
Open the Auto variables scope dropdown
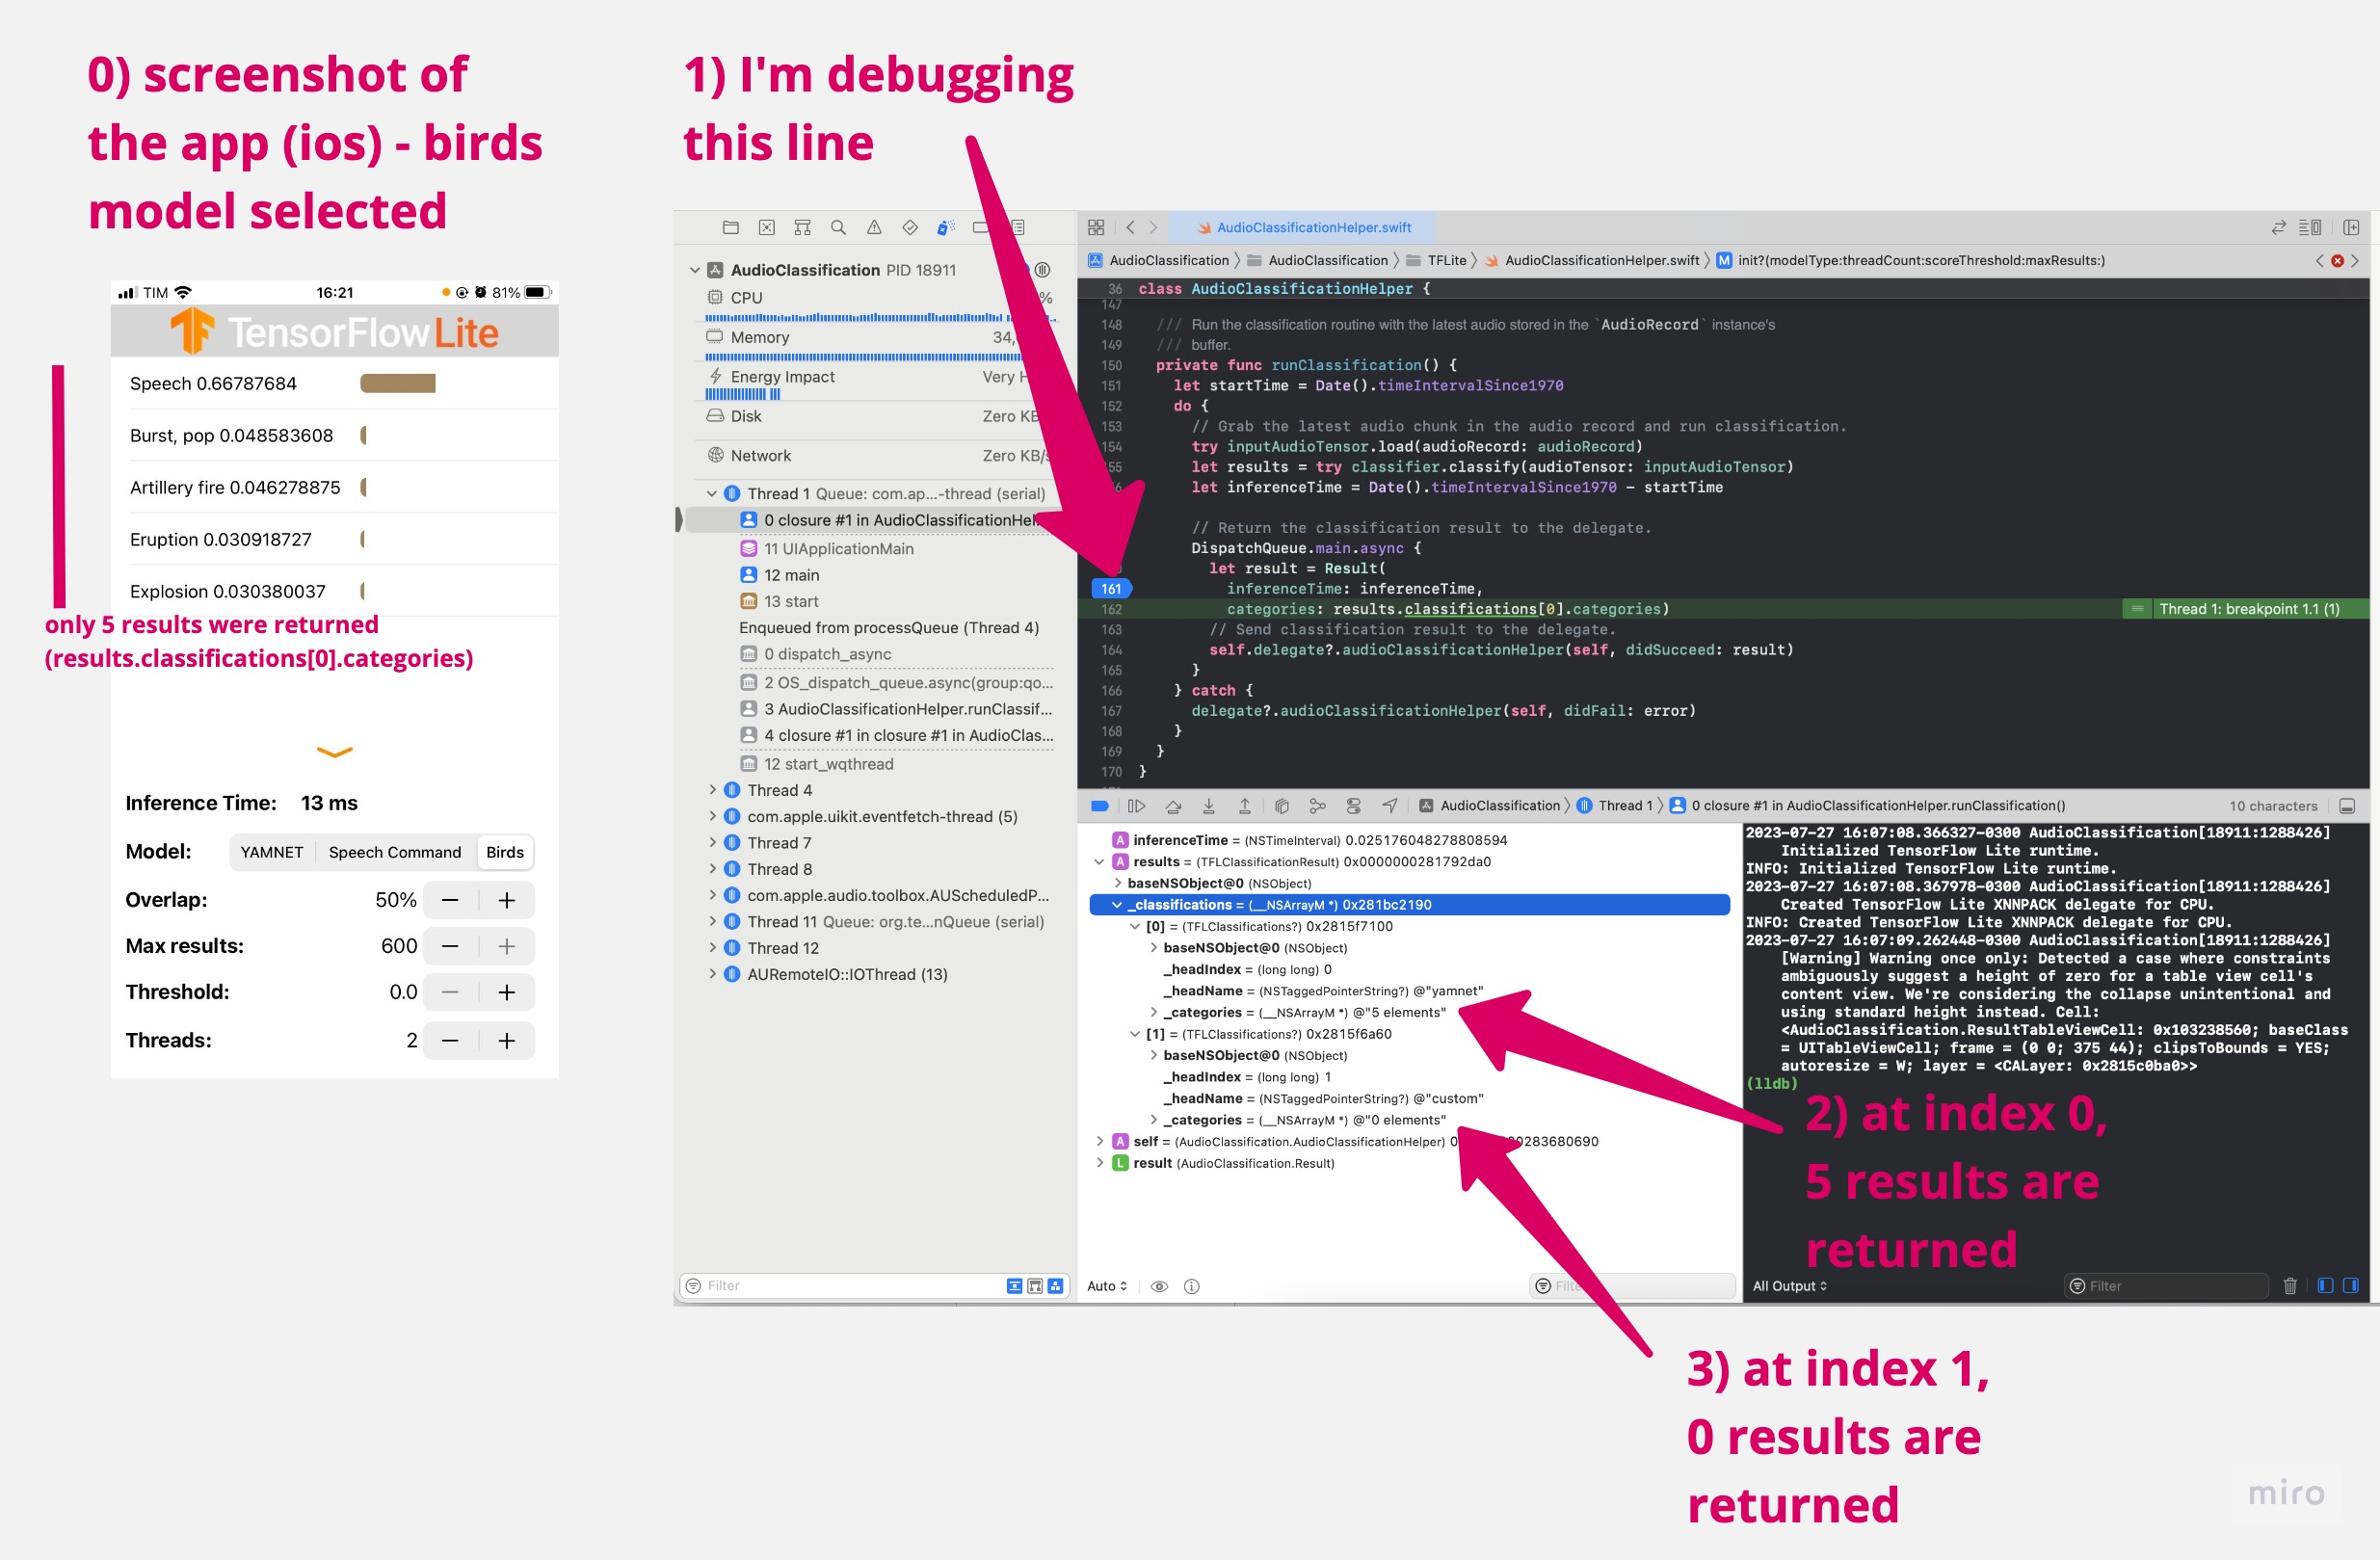(x=1105, y=1286)
